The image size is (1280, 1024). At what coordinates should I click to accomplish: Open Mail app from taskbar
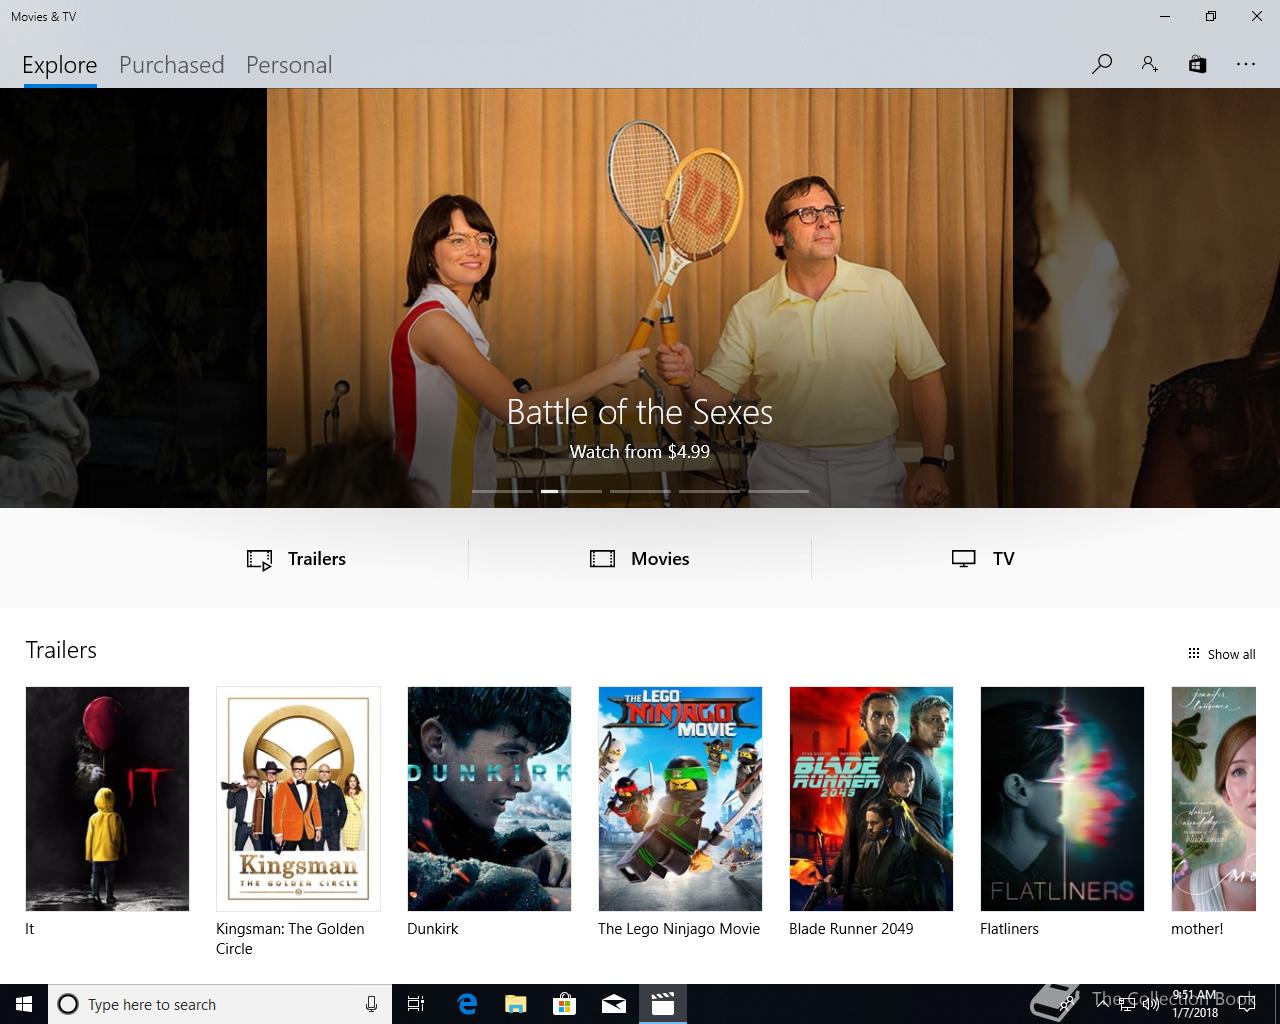614,1004
